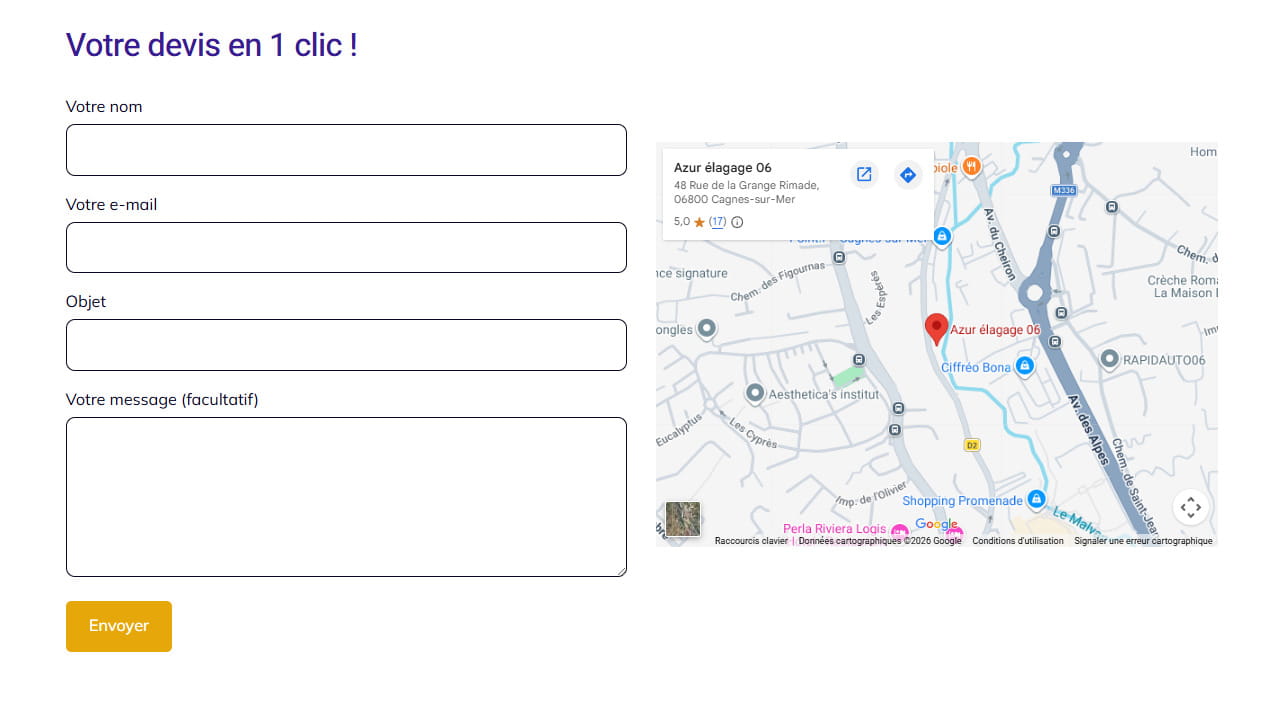Click the Google logo on map

[x=937, y=525]
